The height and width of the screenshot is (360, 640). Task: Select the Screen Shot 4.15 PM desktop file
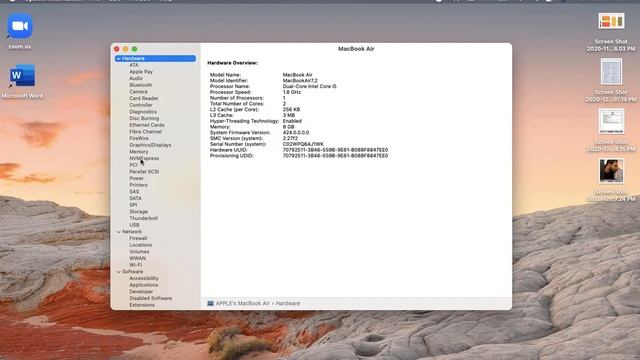[x=611, y=121]
